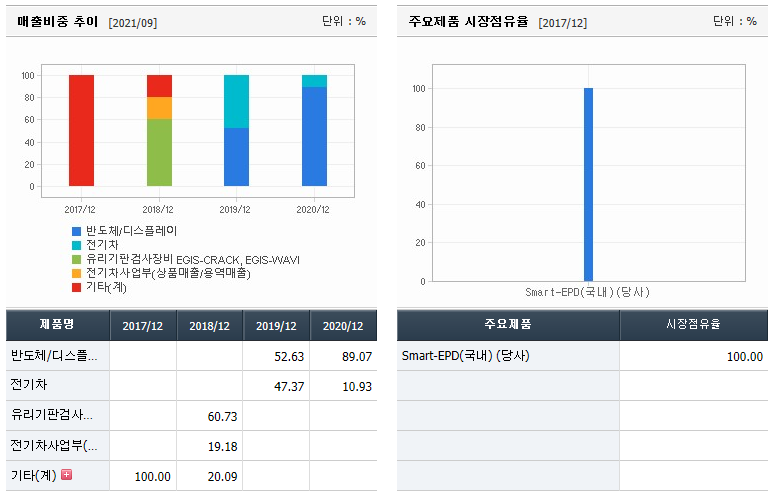Select the 2018/12 table column header
Image resolution: width=776 pixels, height=497 pixels.
point(209,325)
